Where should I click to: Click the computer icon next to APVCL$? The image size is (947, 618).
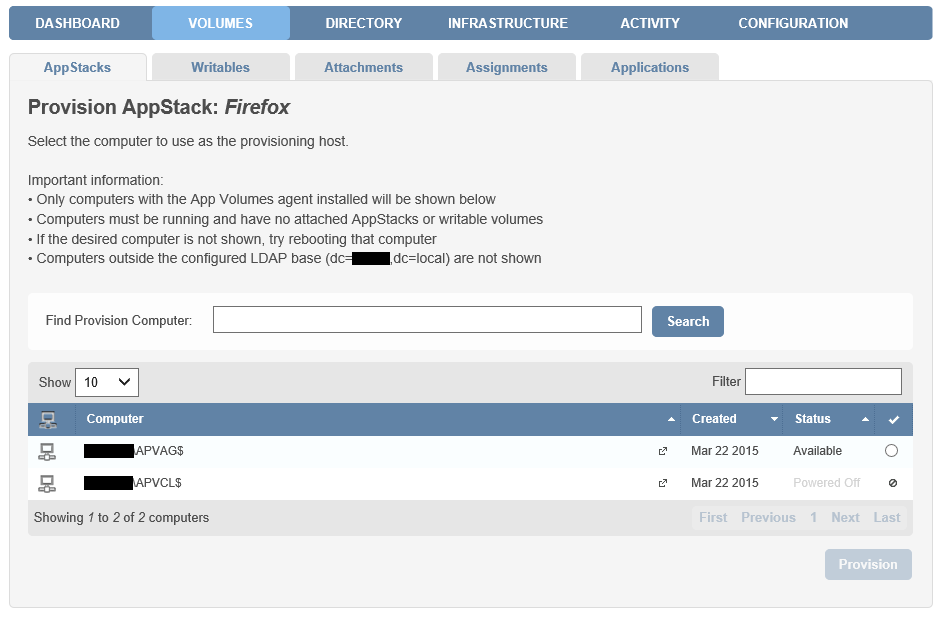pos(47,483)
